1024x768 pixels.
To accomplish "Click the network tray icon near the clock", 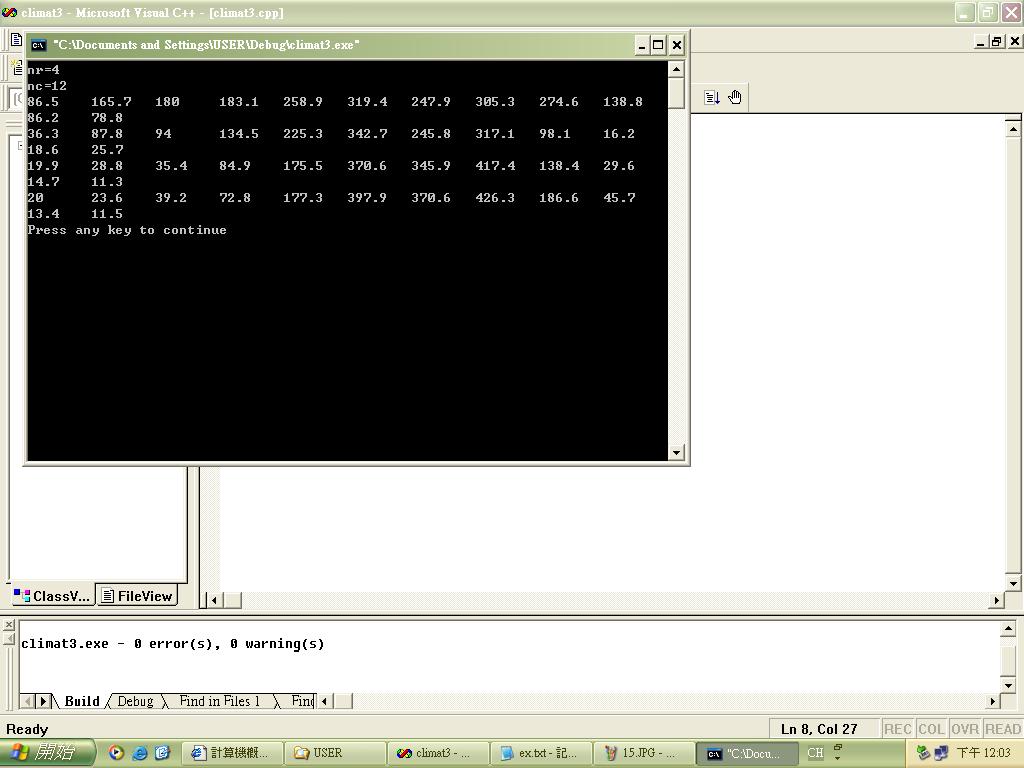I will click(940, 753).
